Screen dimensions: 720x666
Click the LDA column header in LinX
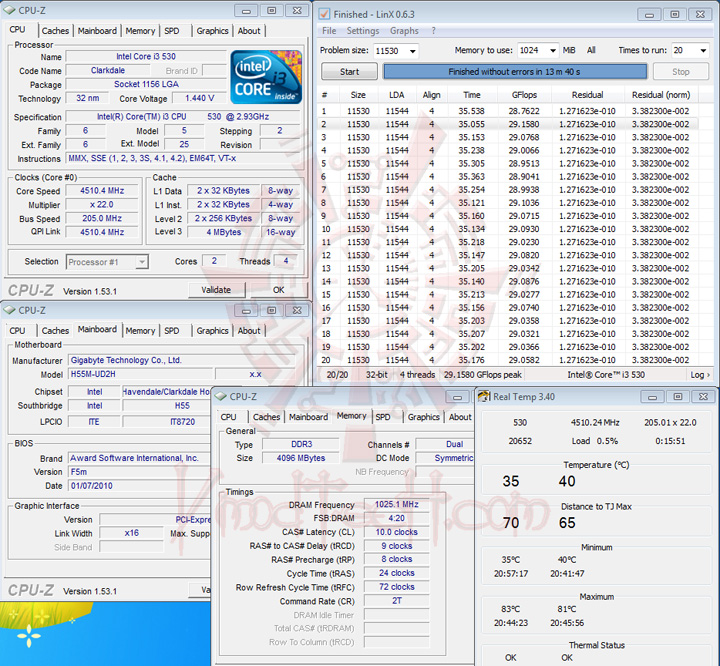click(x=397, y=95)
